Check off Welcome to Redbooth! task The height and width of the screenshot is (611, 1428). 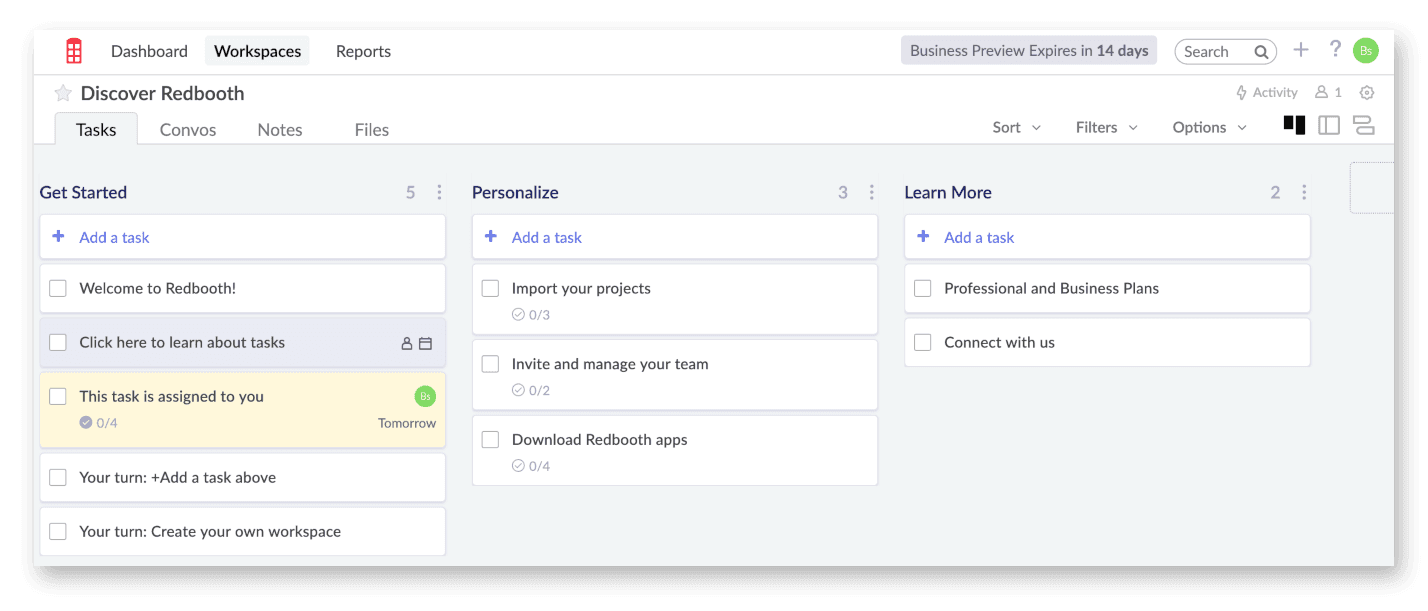(x=58, y=288)
